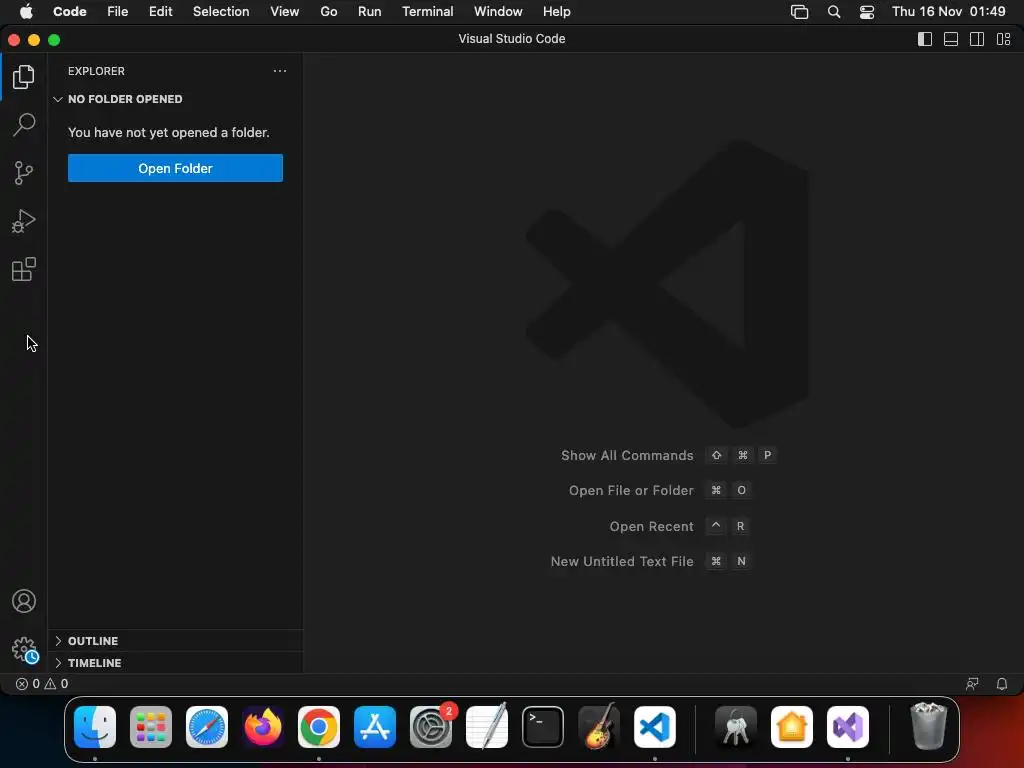This screenshot has width=1024, height=768.
Task: Open the Customize Layout icon
Action: (1004, 39)
